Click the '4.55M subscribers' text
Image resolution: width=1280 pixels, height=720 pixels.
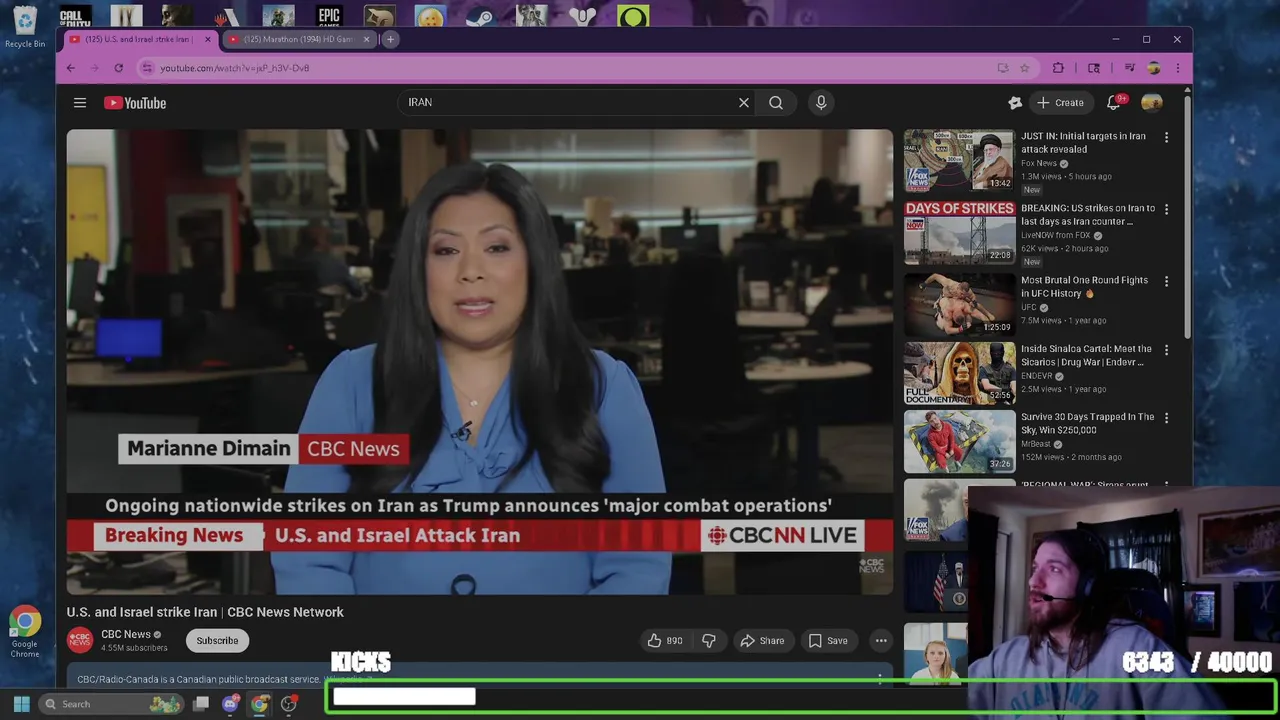[134, 648]
